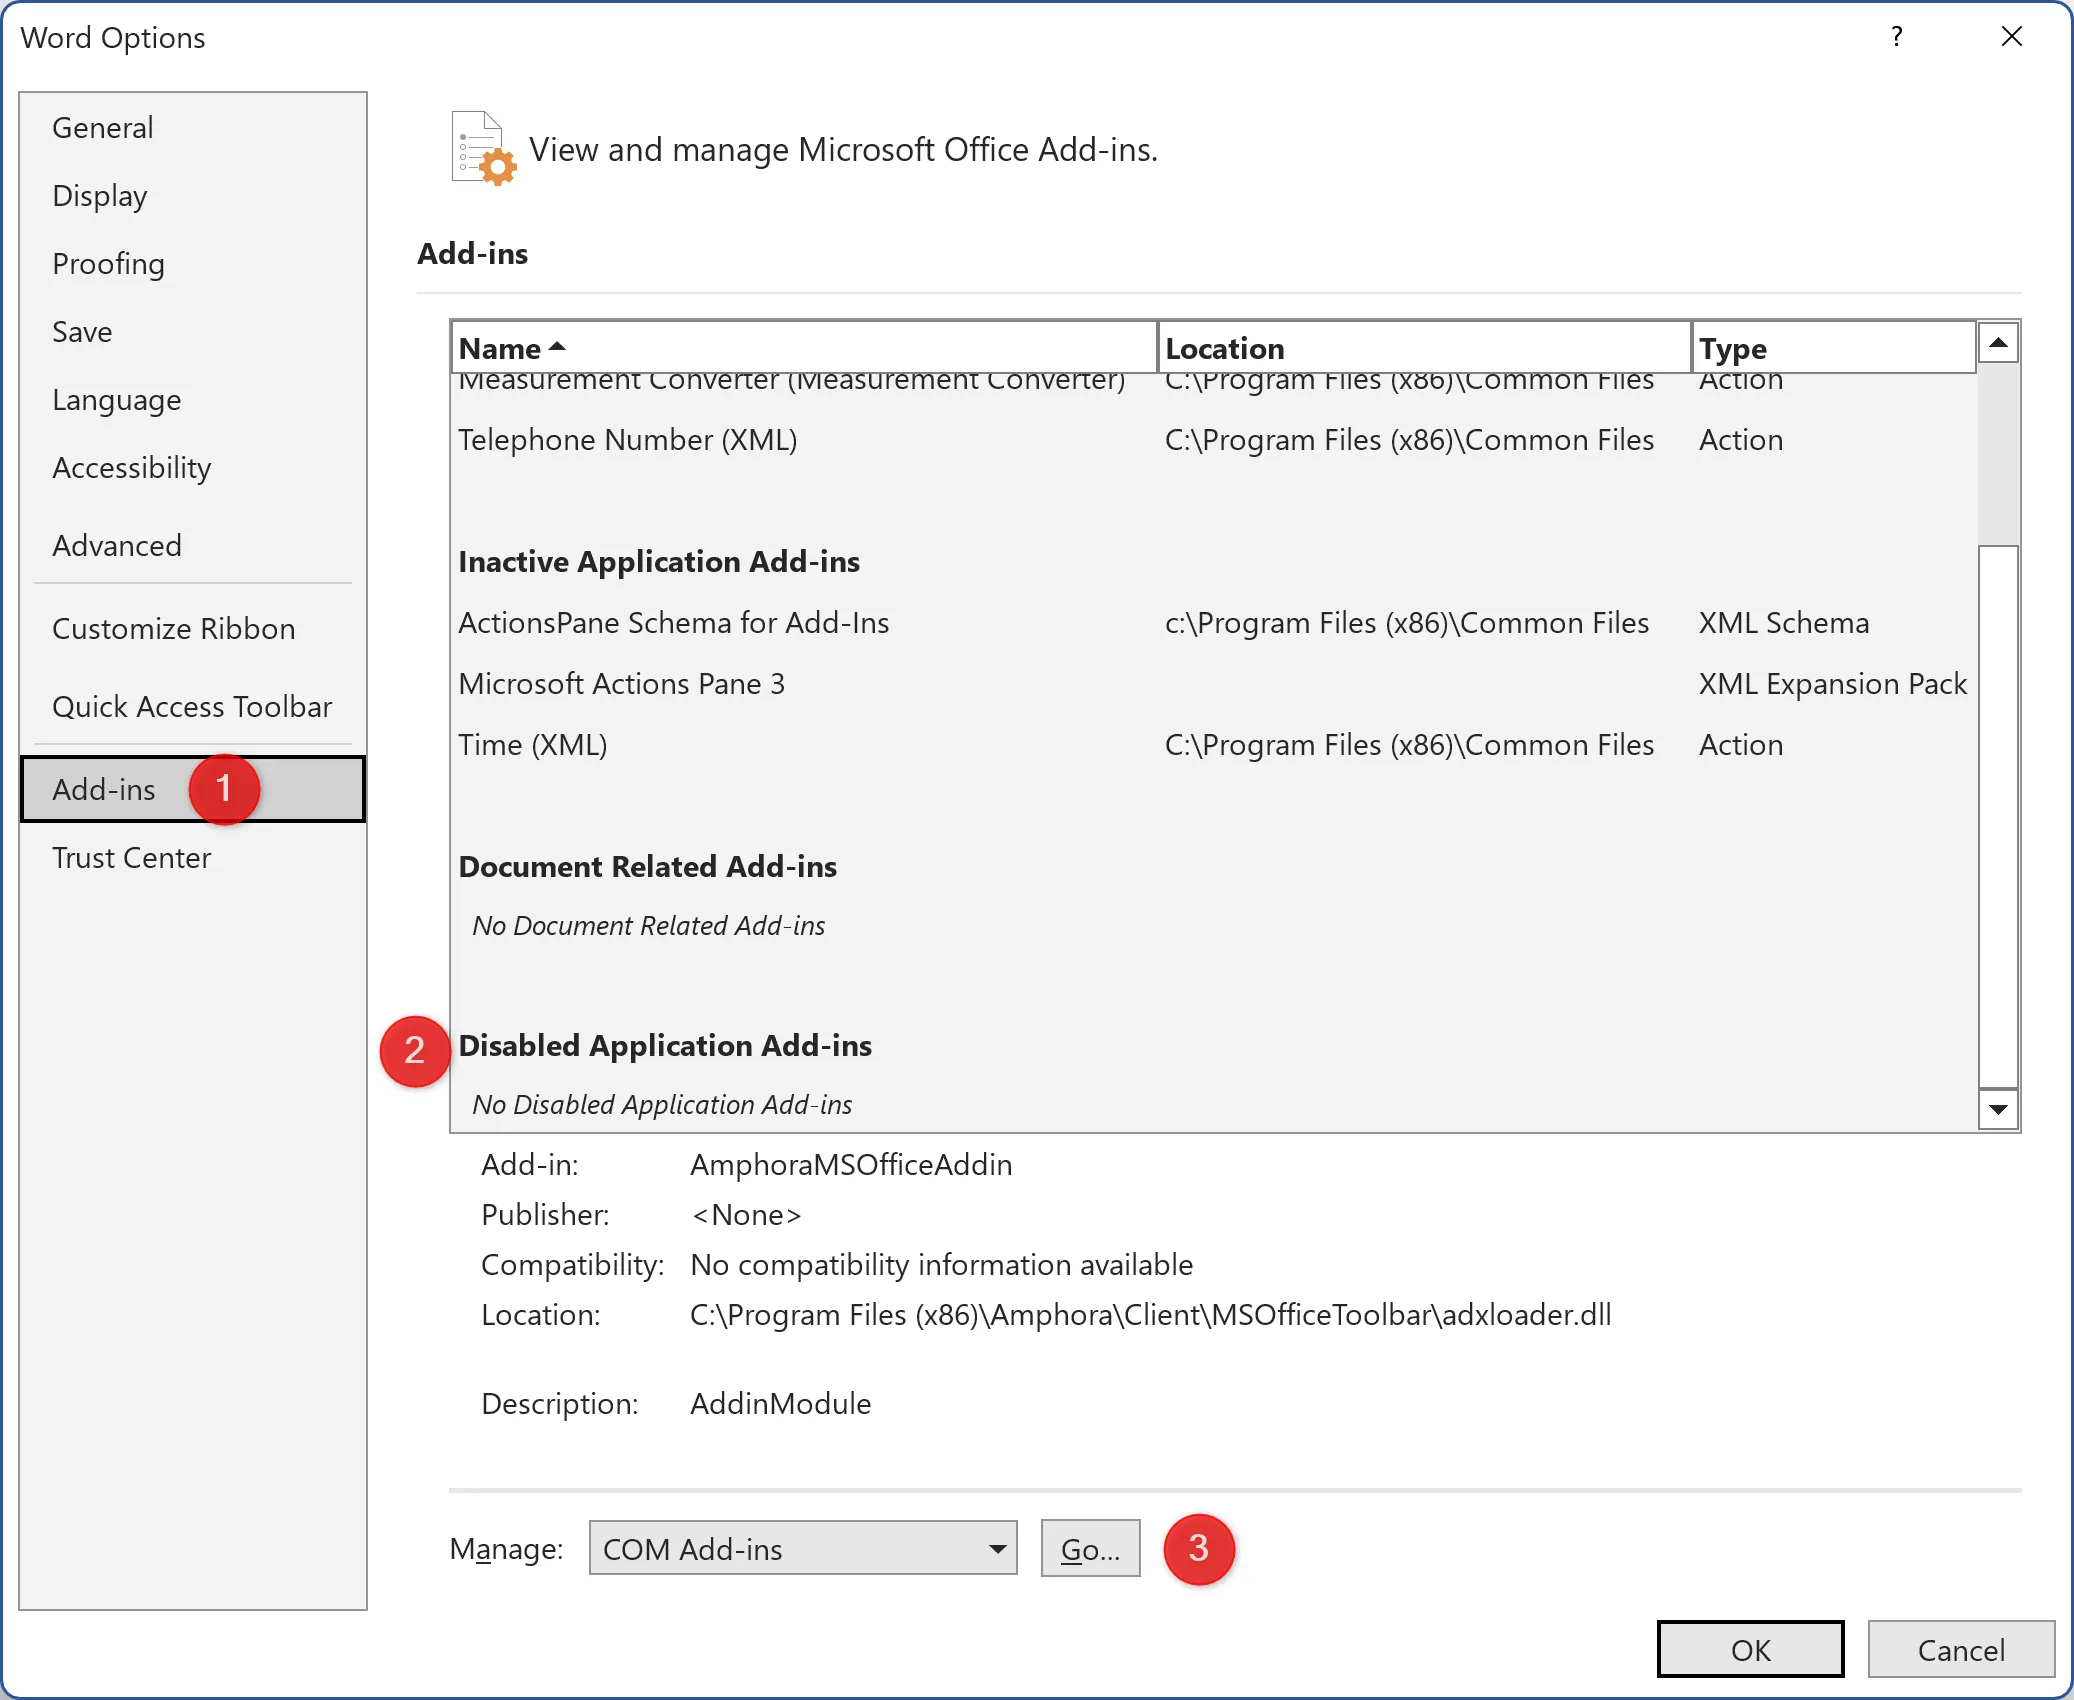Go to the Save category
The width and height of the screenshot is (2074, 1700).
(x=192, y=332)
